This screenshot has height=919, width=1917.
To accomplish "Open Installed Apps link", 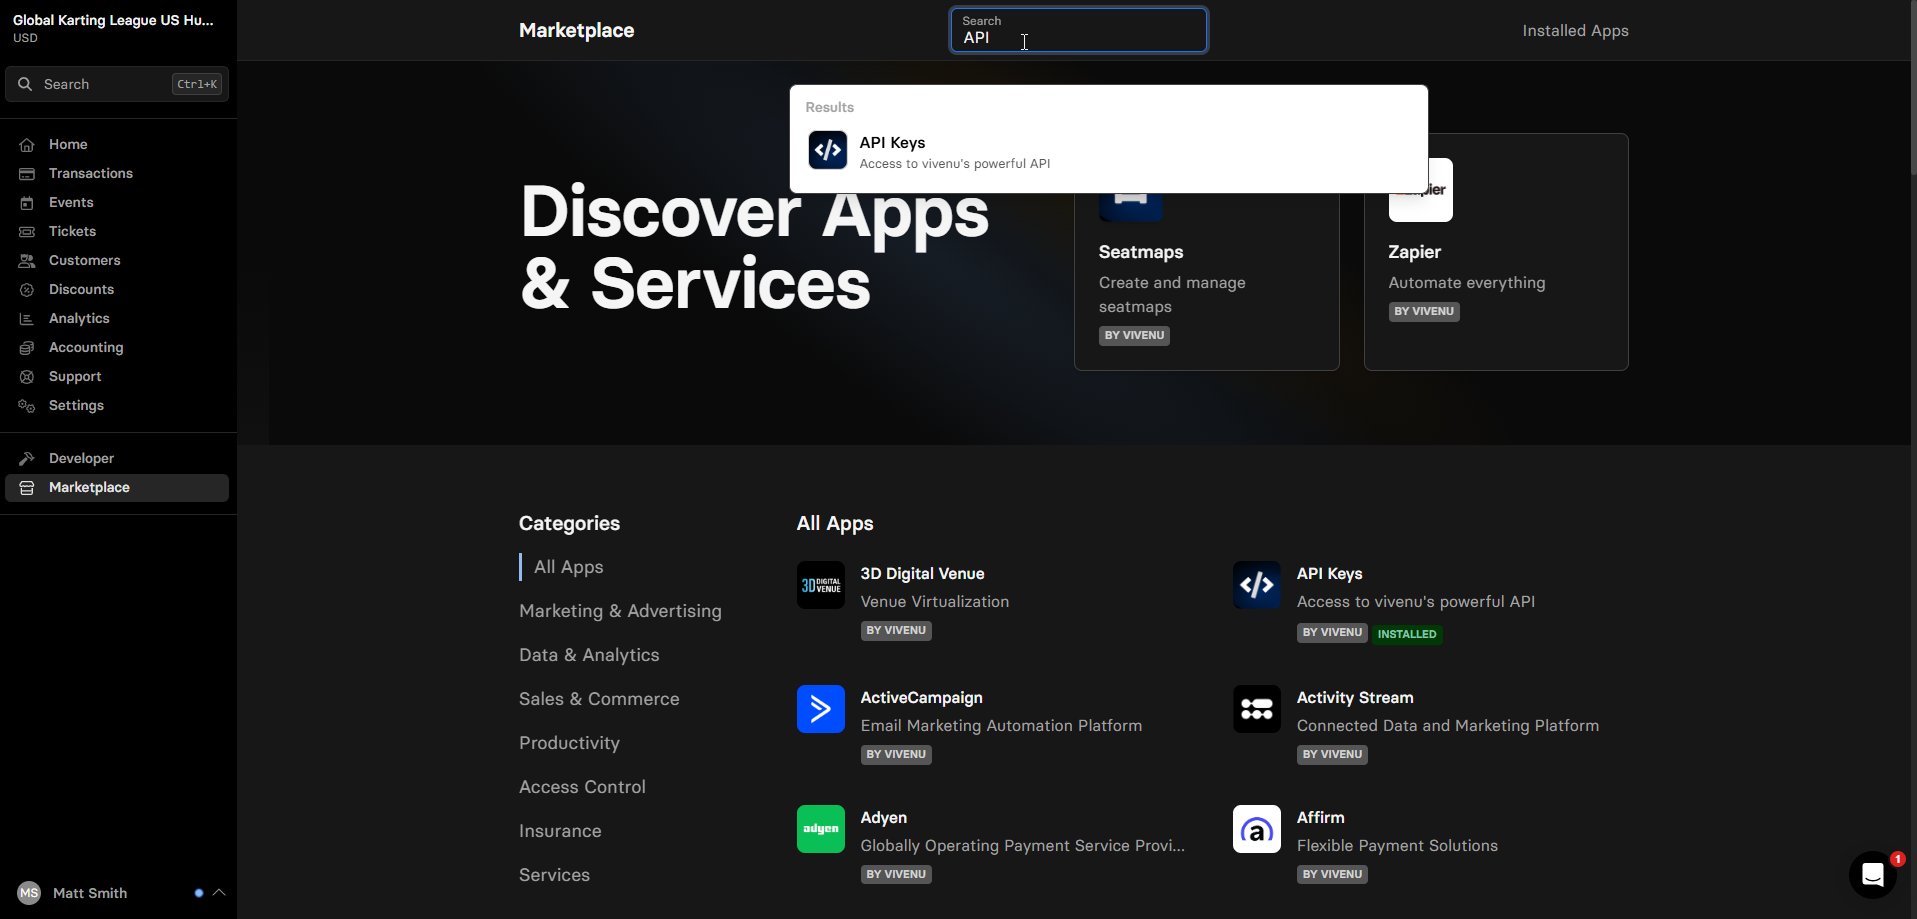I will click(1575, 31).
